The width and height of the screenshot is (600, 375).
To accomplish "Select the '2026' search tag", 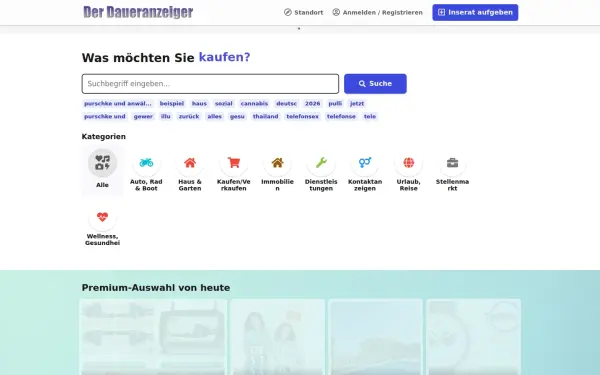I will 313,104.
